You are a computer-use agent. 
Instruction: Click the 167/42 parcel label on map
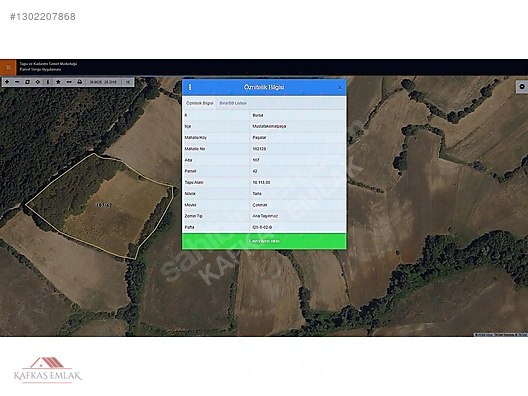click(x=104, y=205)
